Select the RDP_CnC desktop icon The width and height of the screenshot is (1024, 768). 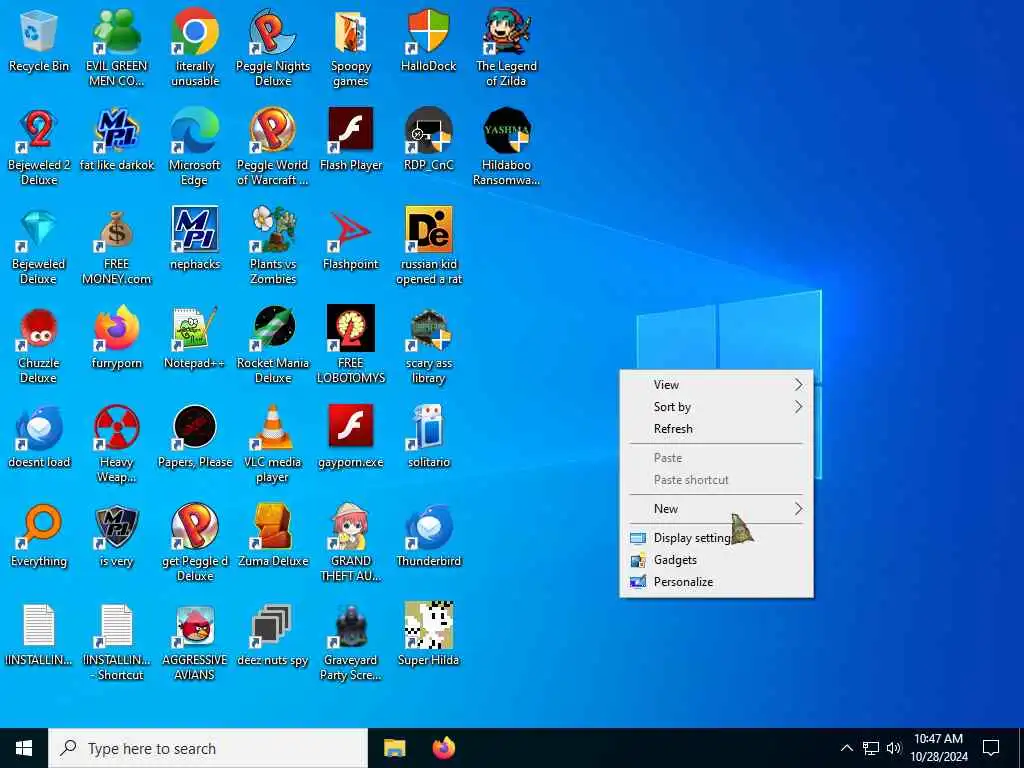click(x=428, y=140)
